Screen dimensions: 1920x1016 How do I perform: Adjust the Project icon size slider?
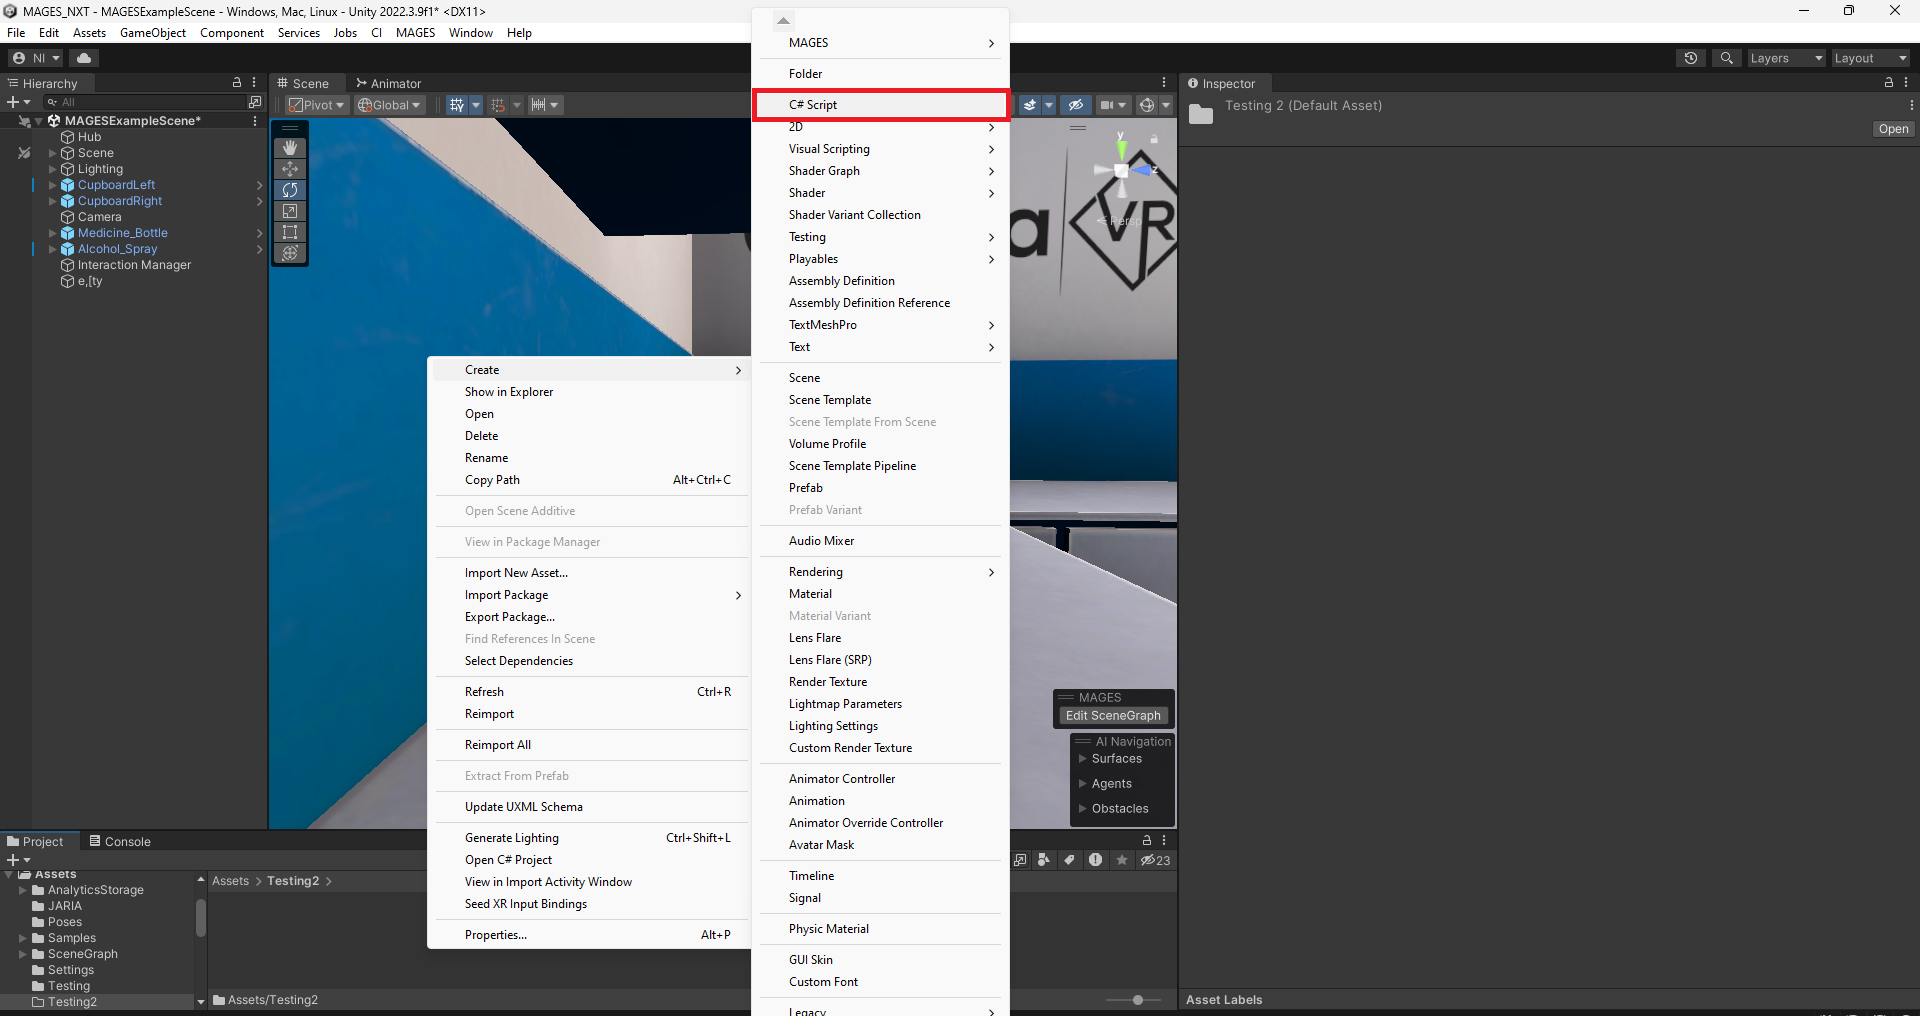coord(1137,1000)
